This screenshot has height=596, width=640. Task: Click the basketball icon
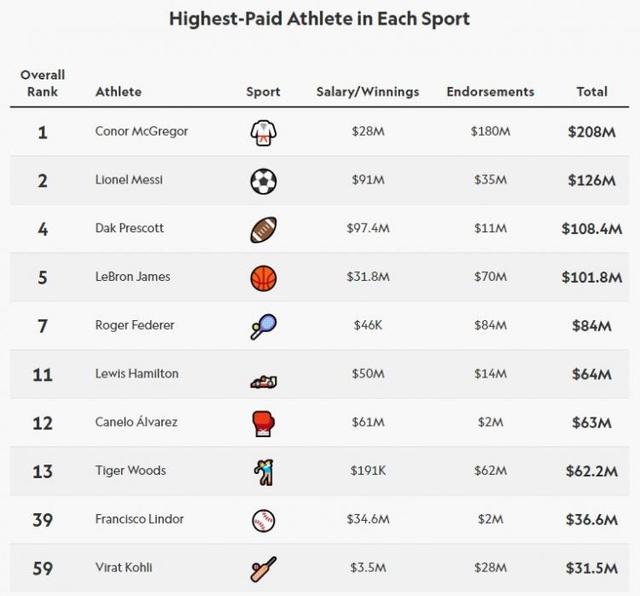coord(263,277)
